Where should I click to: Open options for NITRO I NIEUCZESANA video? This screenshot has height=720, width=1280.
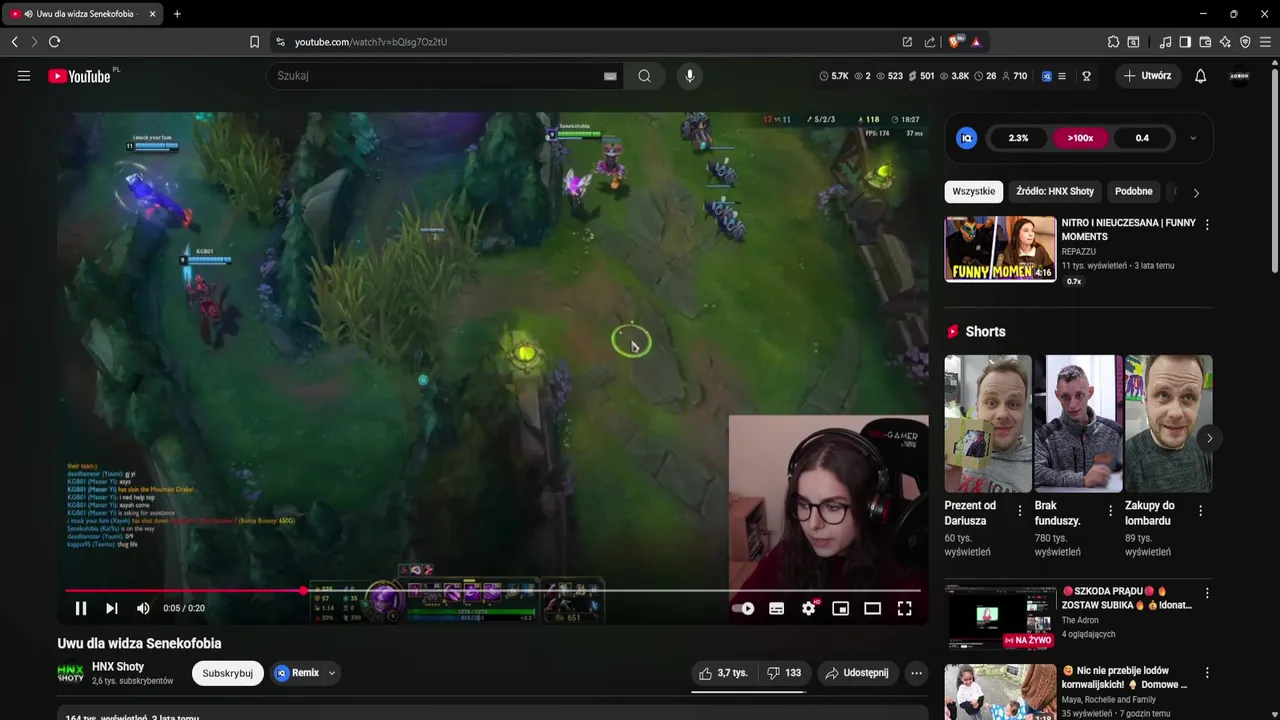(1207, 225)
